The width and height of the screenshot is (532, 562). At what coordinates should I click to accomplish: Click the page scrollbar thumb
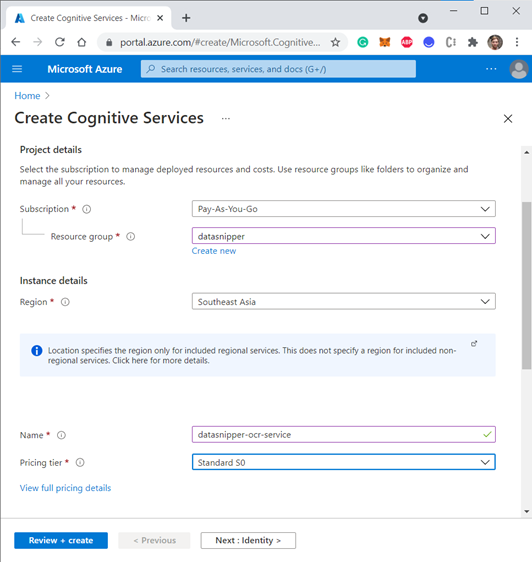tap(526, 286)
